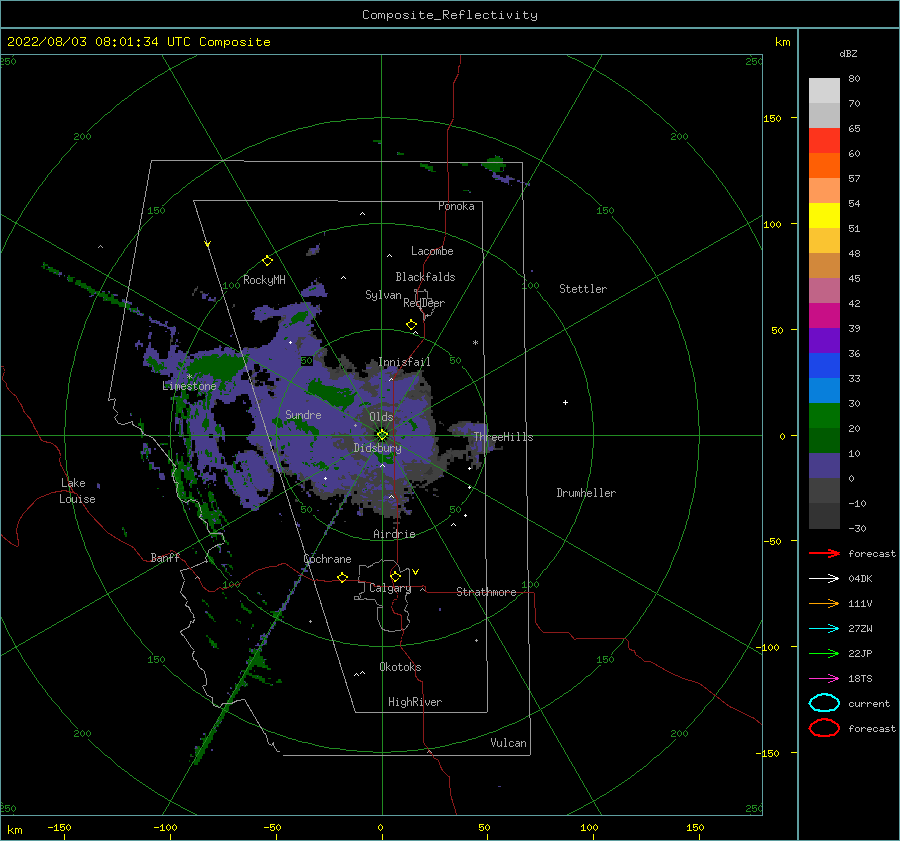Image resolution: width=900 pixels, height=841 pixels.
Task: Click the yellow diamond marker near RockyMH
Action: (x=267, y=261)
